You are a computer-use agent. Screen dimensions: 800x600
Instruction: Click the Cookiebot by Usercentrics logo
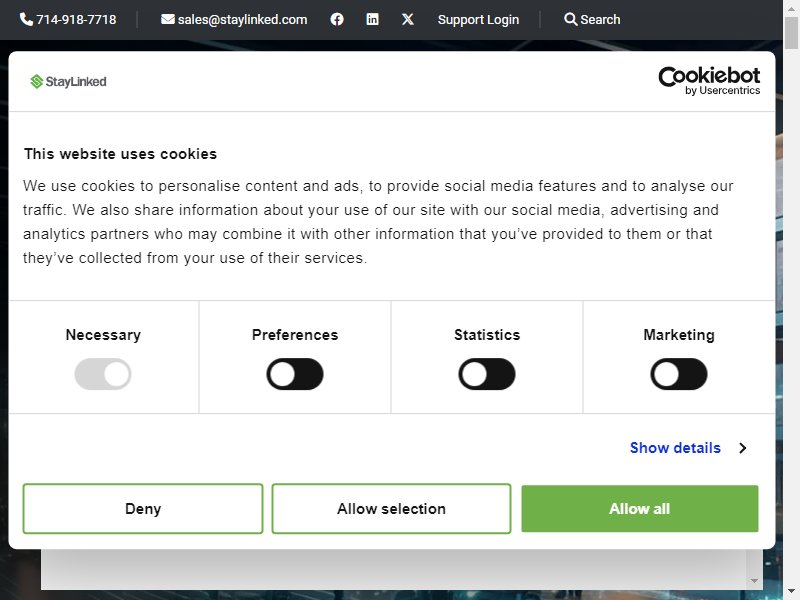click(709, 81)
